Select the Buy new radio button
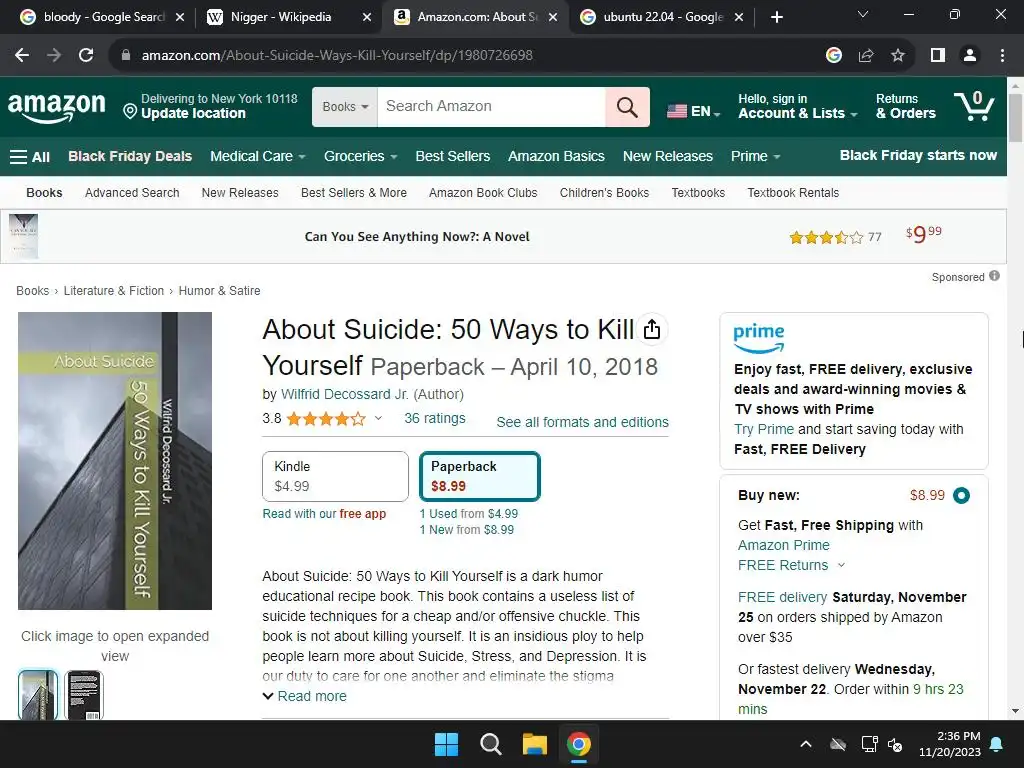1024x768 pixels. pyautogui.click(x=961, y=496)
